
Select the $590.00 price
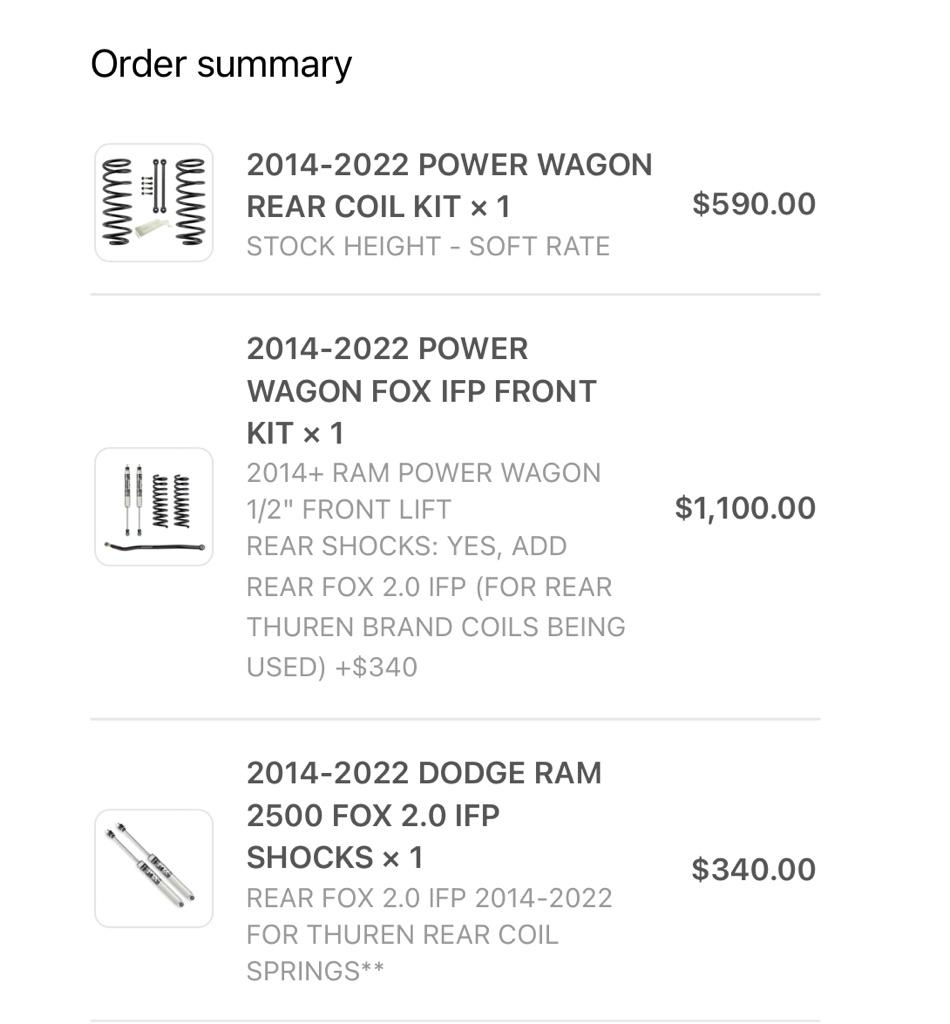pos(754,204)
